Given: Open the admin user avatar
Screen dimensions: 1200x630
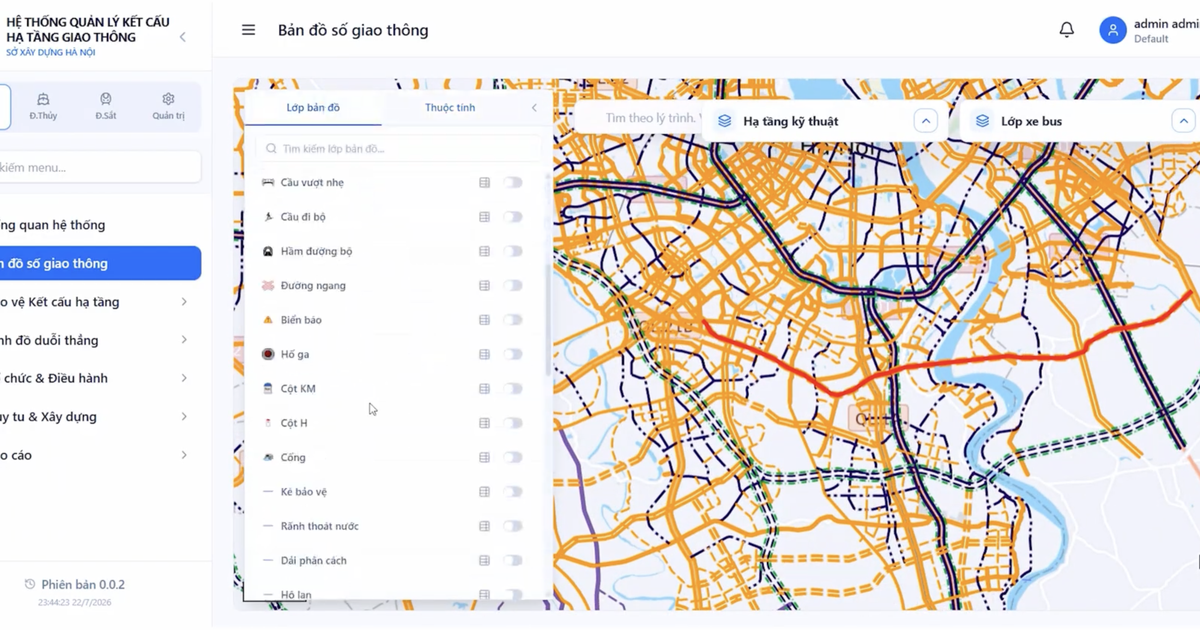Looking at the screenshot, I should pos(1113,30).
